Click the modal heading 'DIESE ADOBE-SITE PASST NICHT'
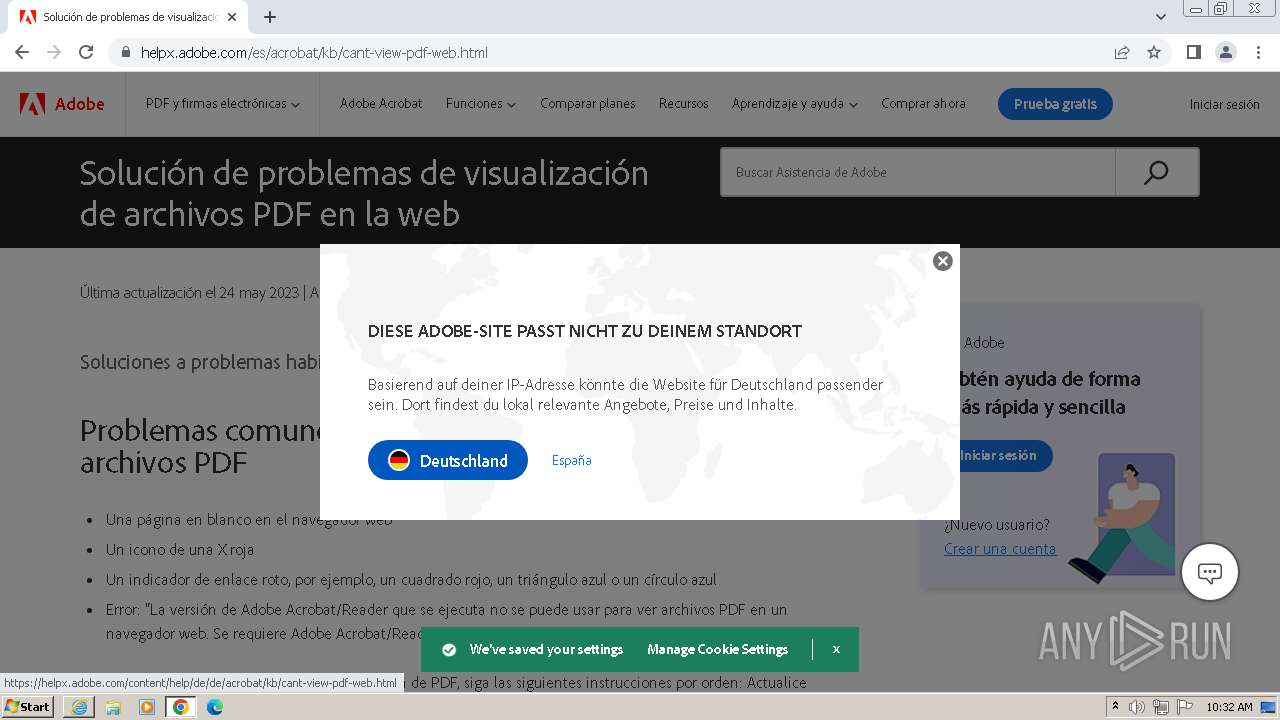This screenshot has width=1280, height=720. click(x=585, y=331)
